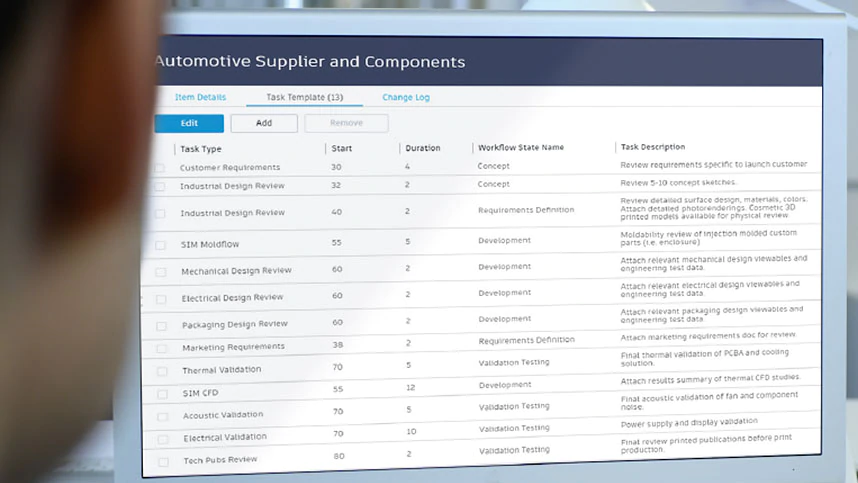Toggle the Electrical Design Review checkbox
Screen dimensions: 858x483
click(160, 299)
